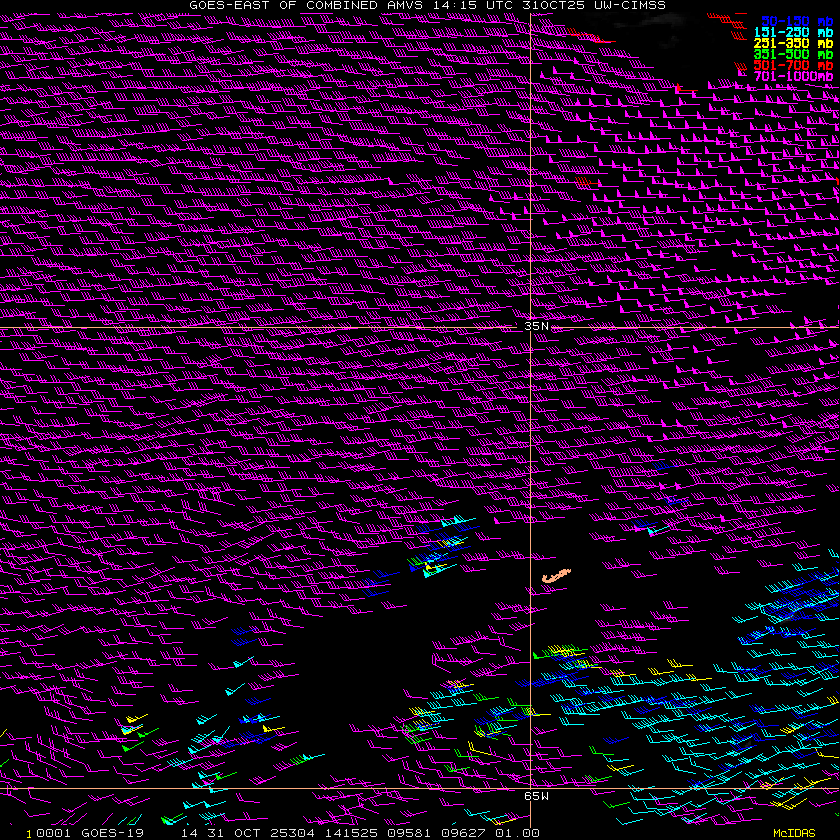Click the yellow 251-350 mb legend entry

(793, 43)
